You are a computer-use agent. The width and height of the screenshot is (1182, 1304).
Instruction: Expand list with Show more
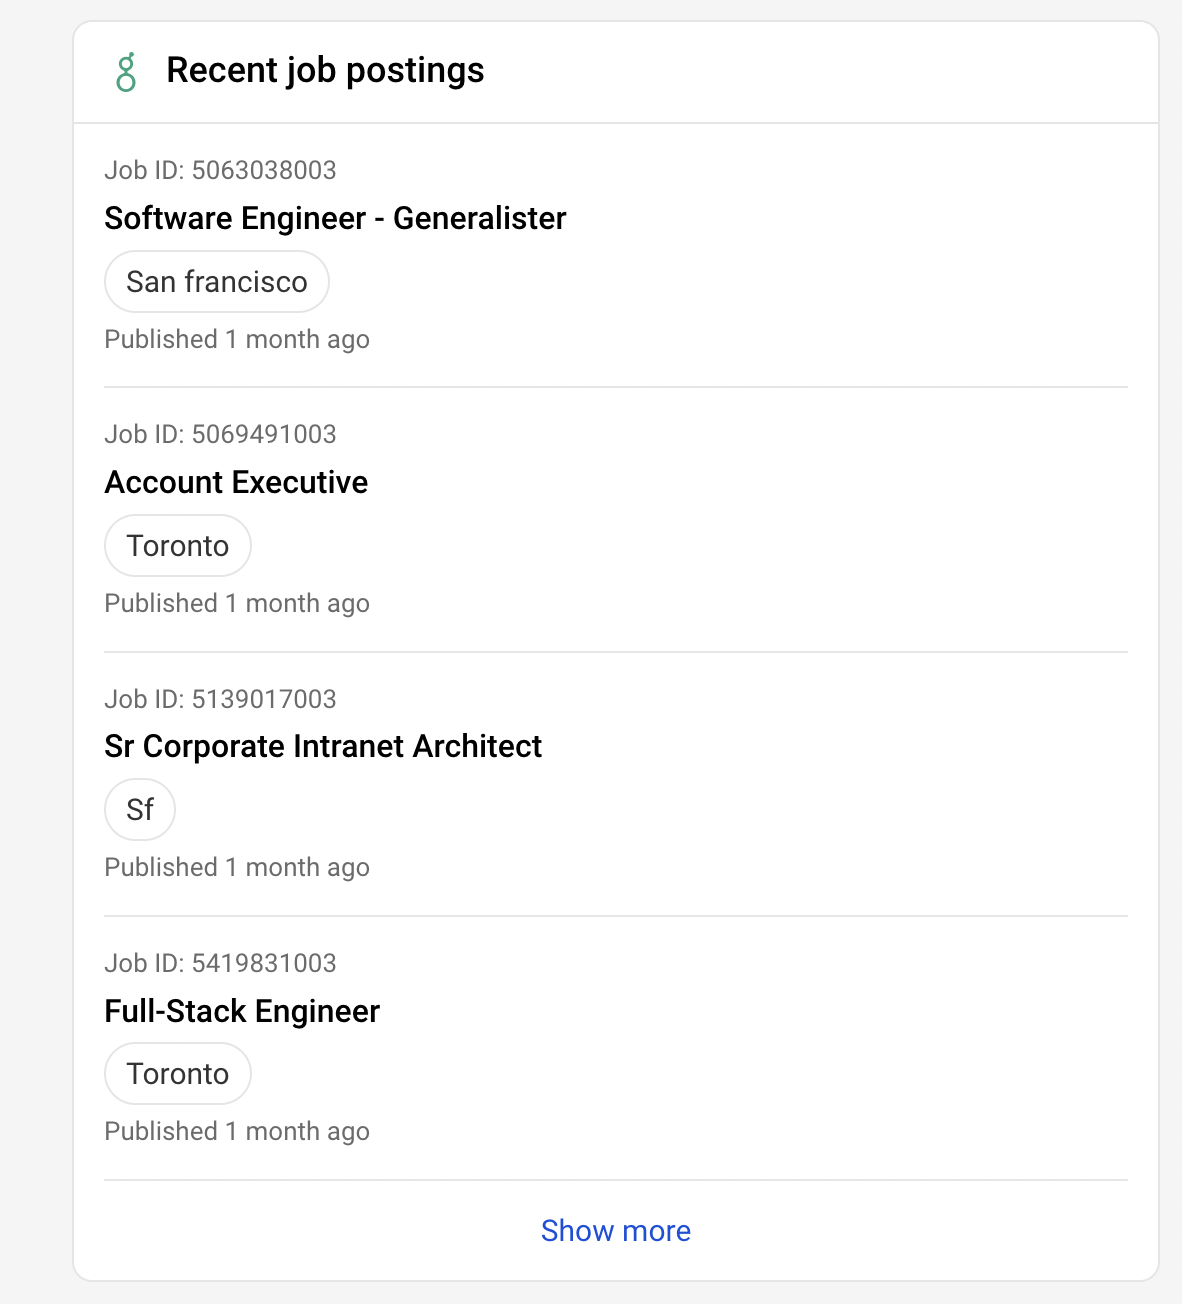(615, 1231)
